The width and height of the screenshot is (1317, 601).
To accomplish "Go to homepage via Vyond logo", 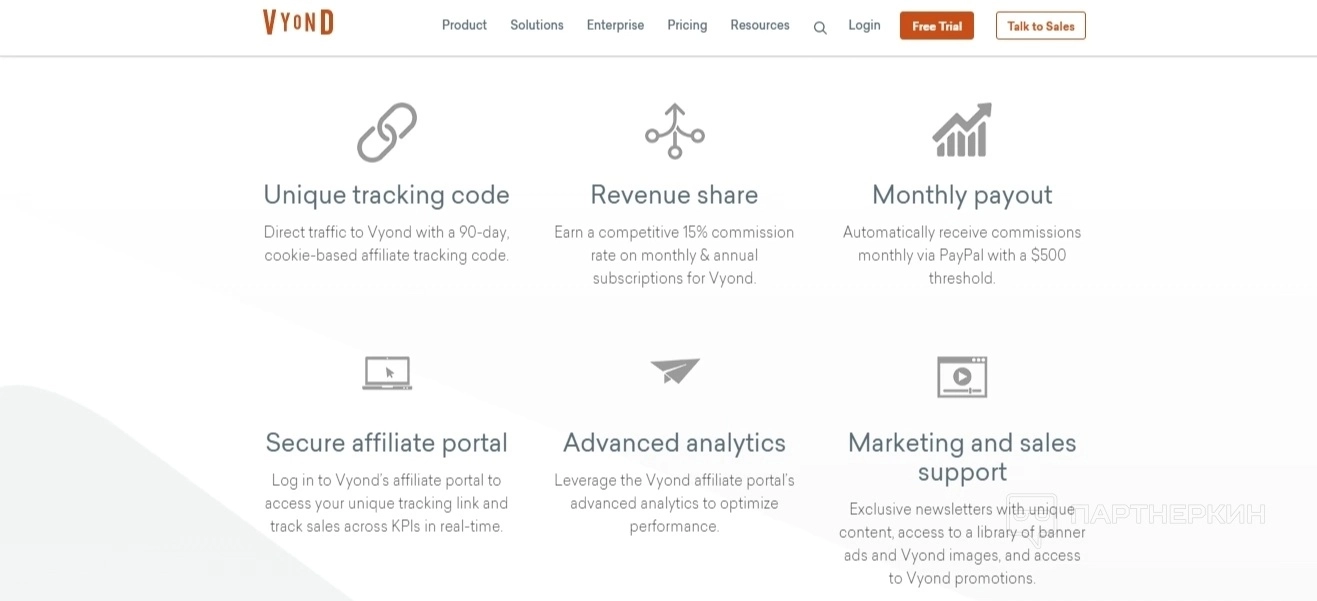I will (x=298, y=23).
